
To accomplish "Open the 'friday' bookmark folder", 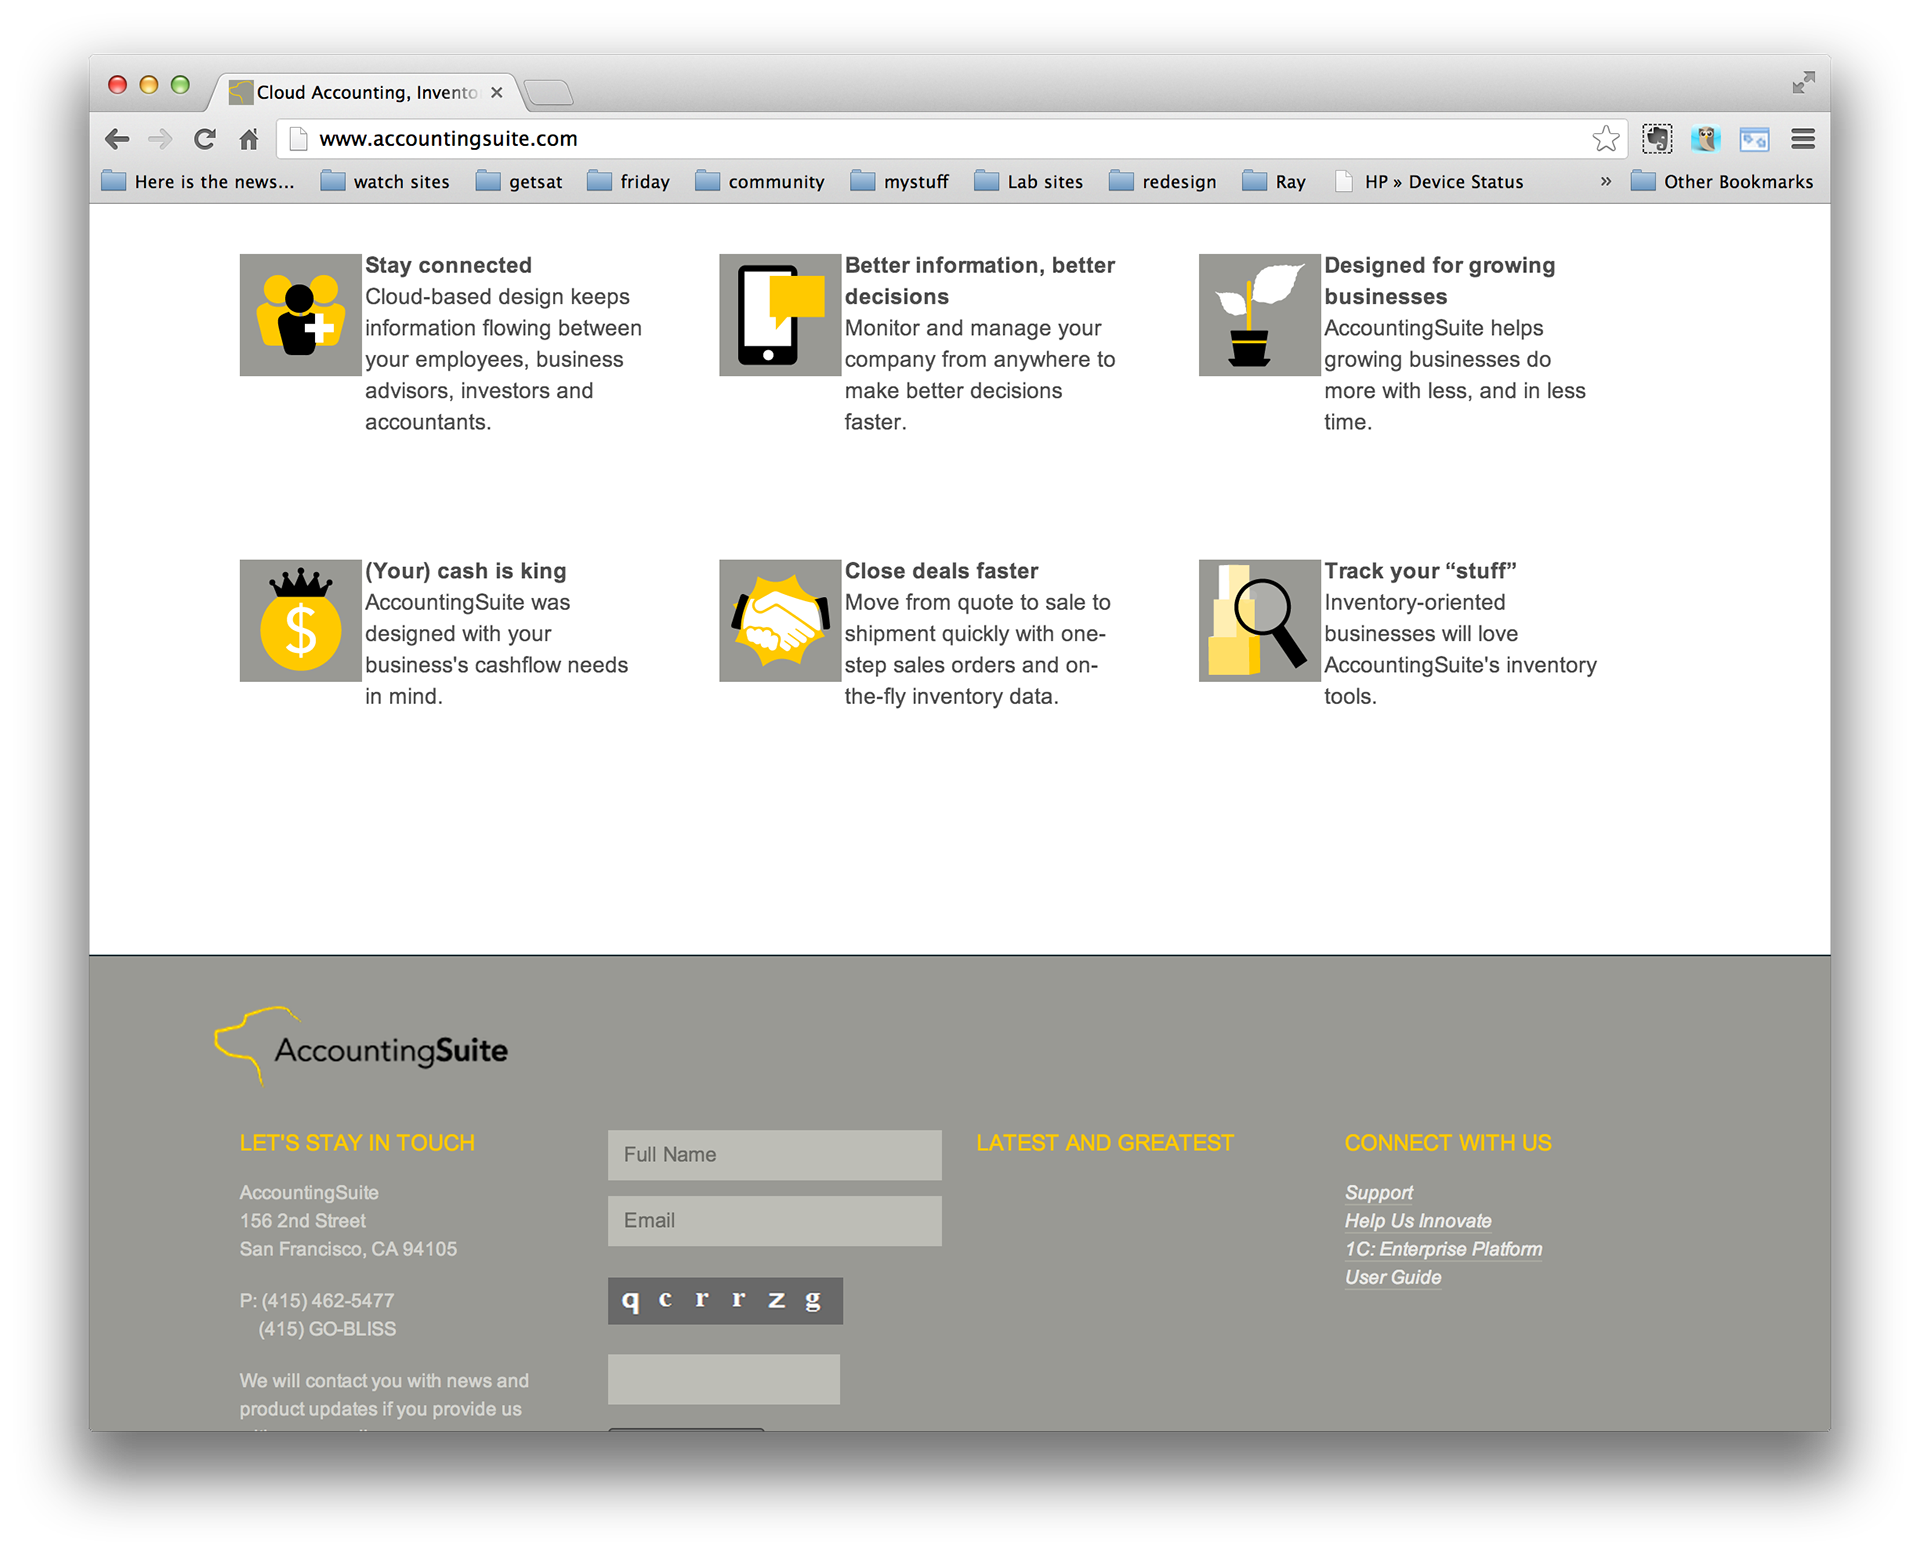I will pyautogui.click(x=628, y=181).
